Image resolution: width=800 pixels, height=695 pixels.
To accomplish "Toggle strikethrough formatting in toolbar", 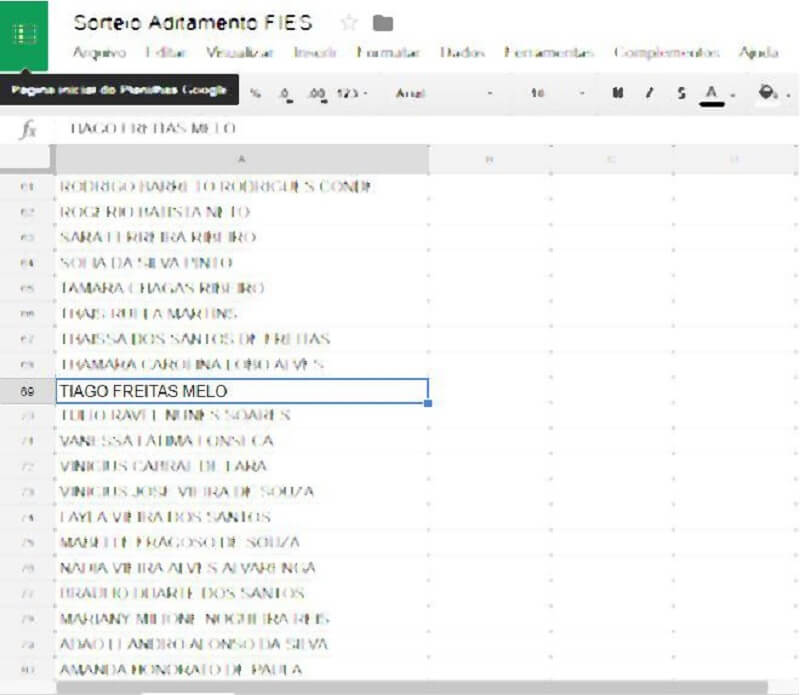I will click(680, 93).
